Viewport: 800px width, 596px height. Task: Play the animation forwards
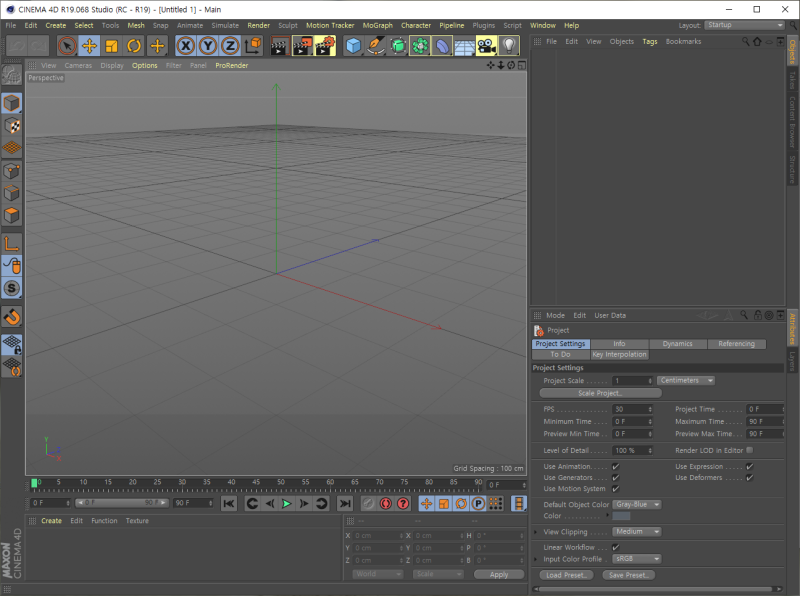pos(287,504)
